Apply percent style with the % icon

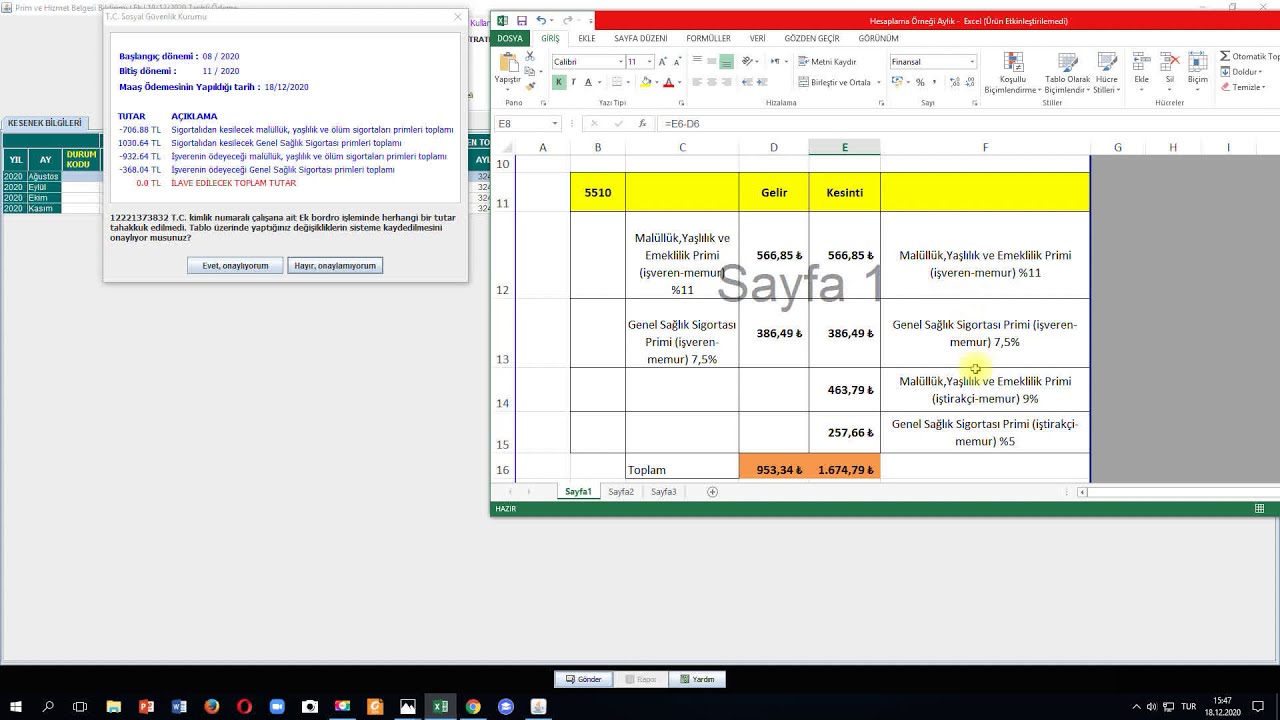coord(920,83)
